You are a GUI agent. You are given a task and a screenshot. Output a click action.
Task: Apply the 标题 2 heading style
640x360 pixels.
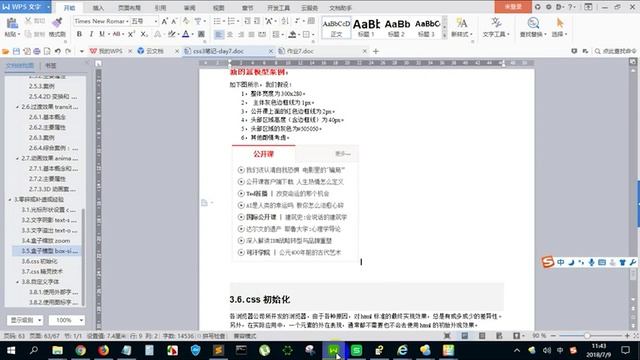pyautogui.click(x=397, y=28)
